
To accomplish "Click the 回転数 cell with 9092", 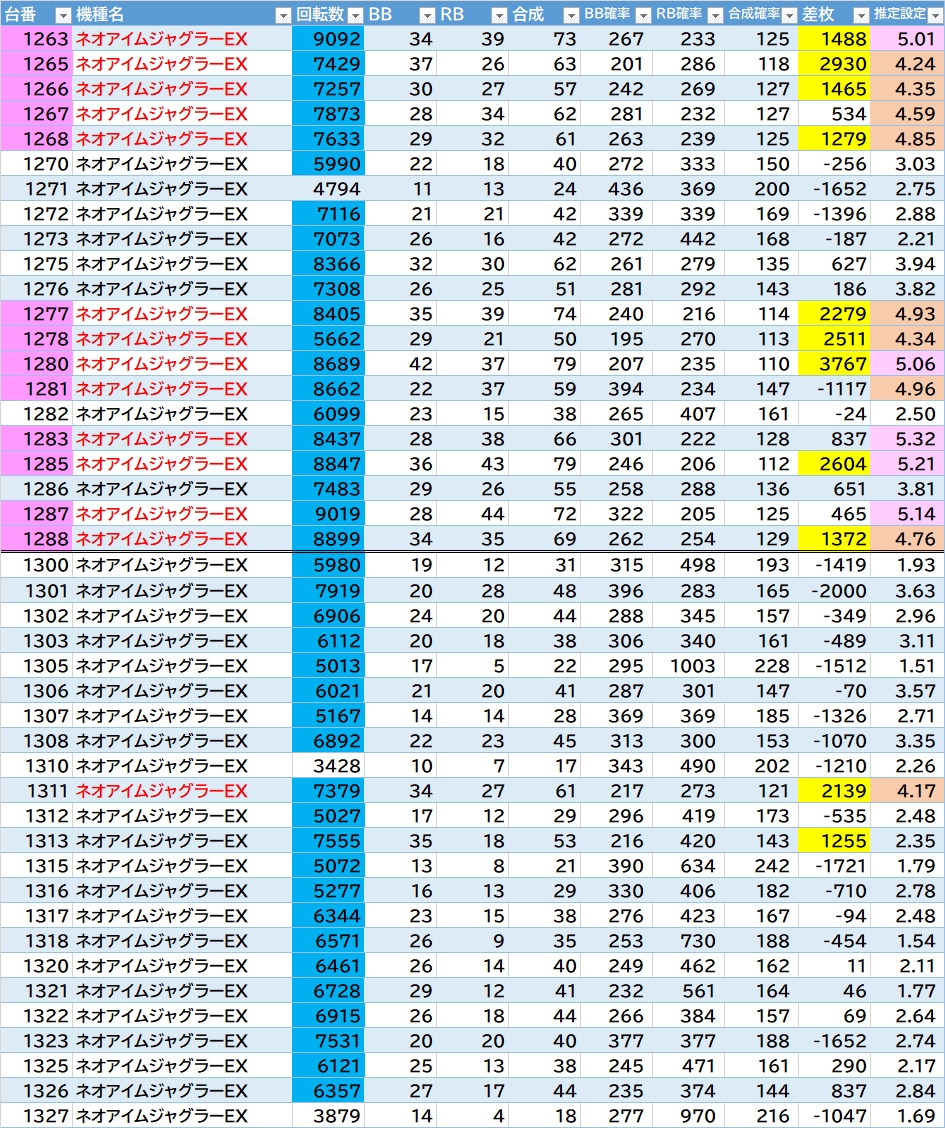I will coord(329,39).
